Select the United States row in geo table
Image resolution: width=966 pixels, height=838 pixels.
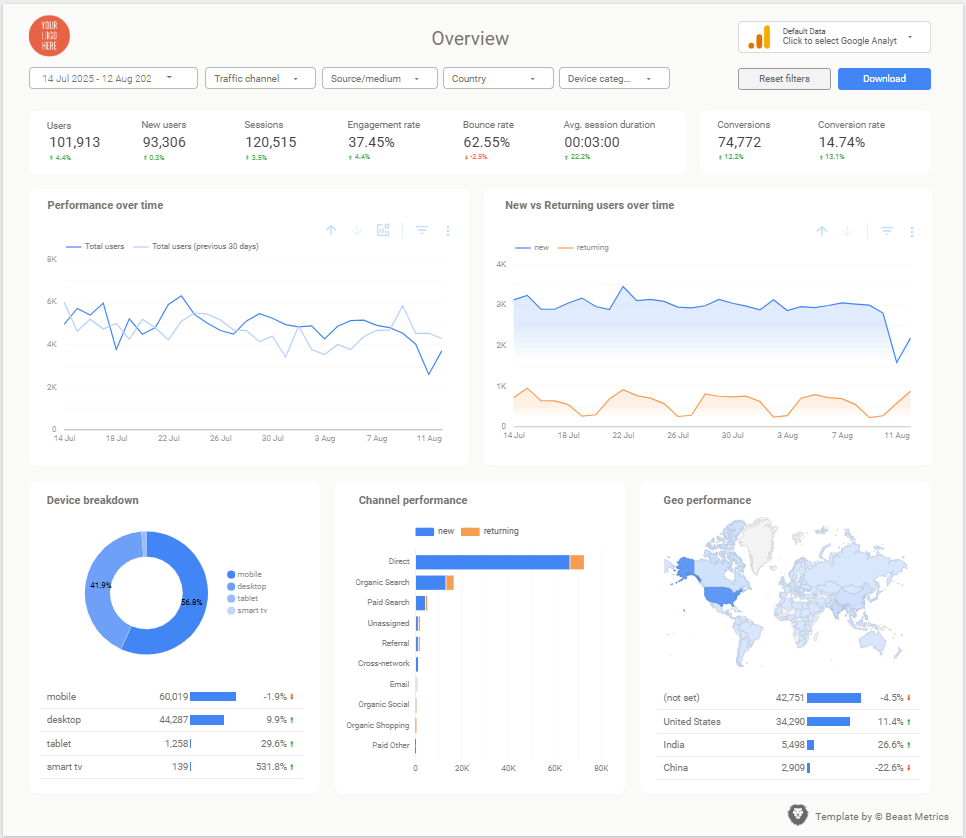pyautogui.click(x=788, y=722)
